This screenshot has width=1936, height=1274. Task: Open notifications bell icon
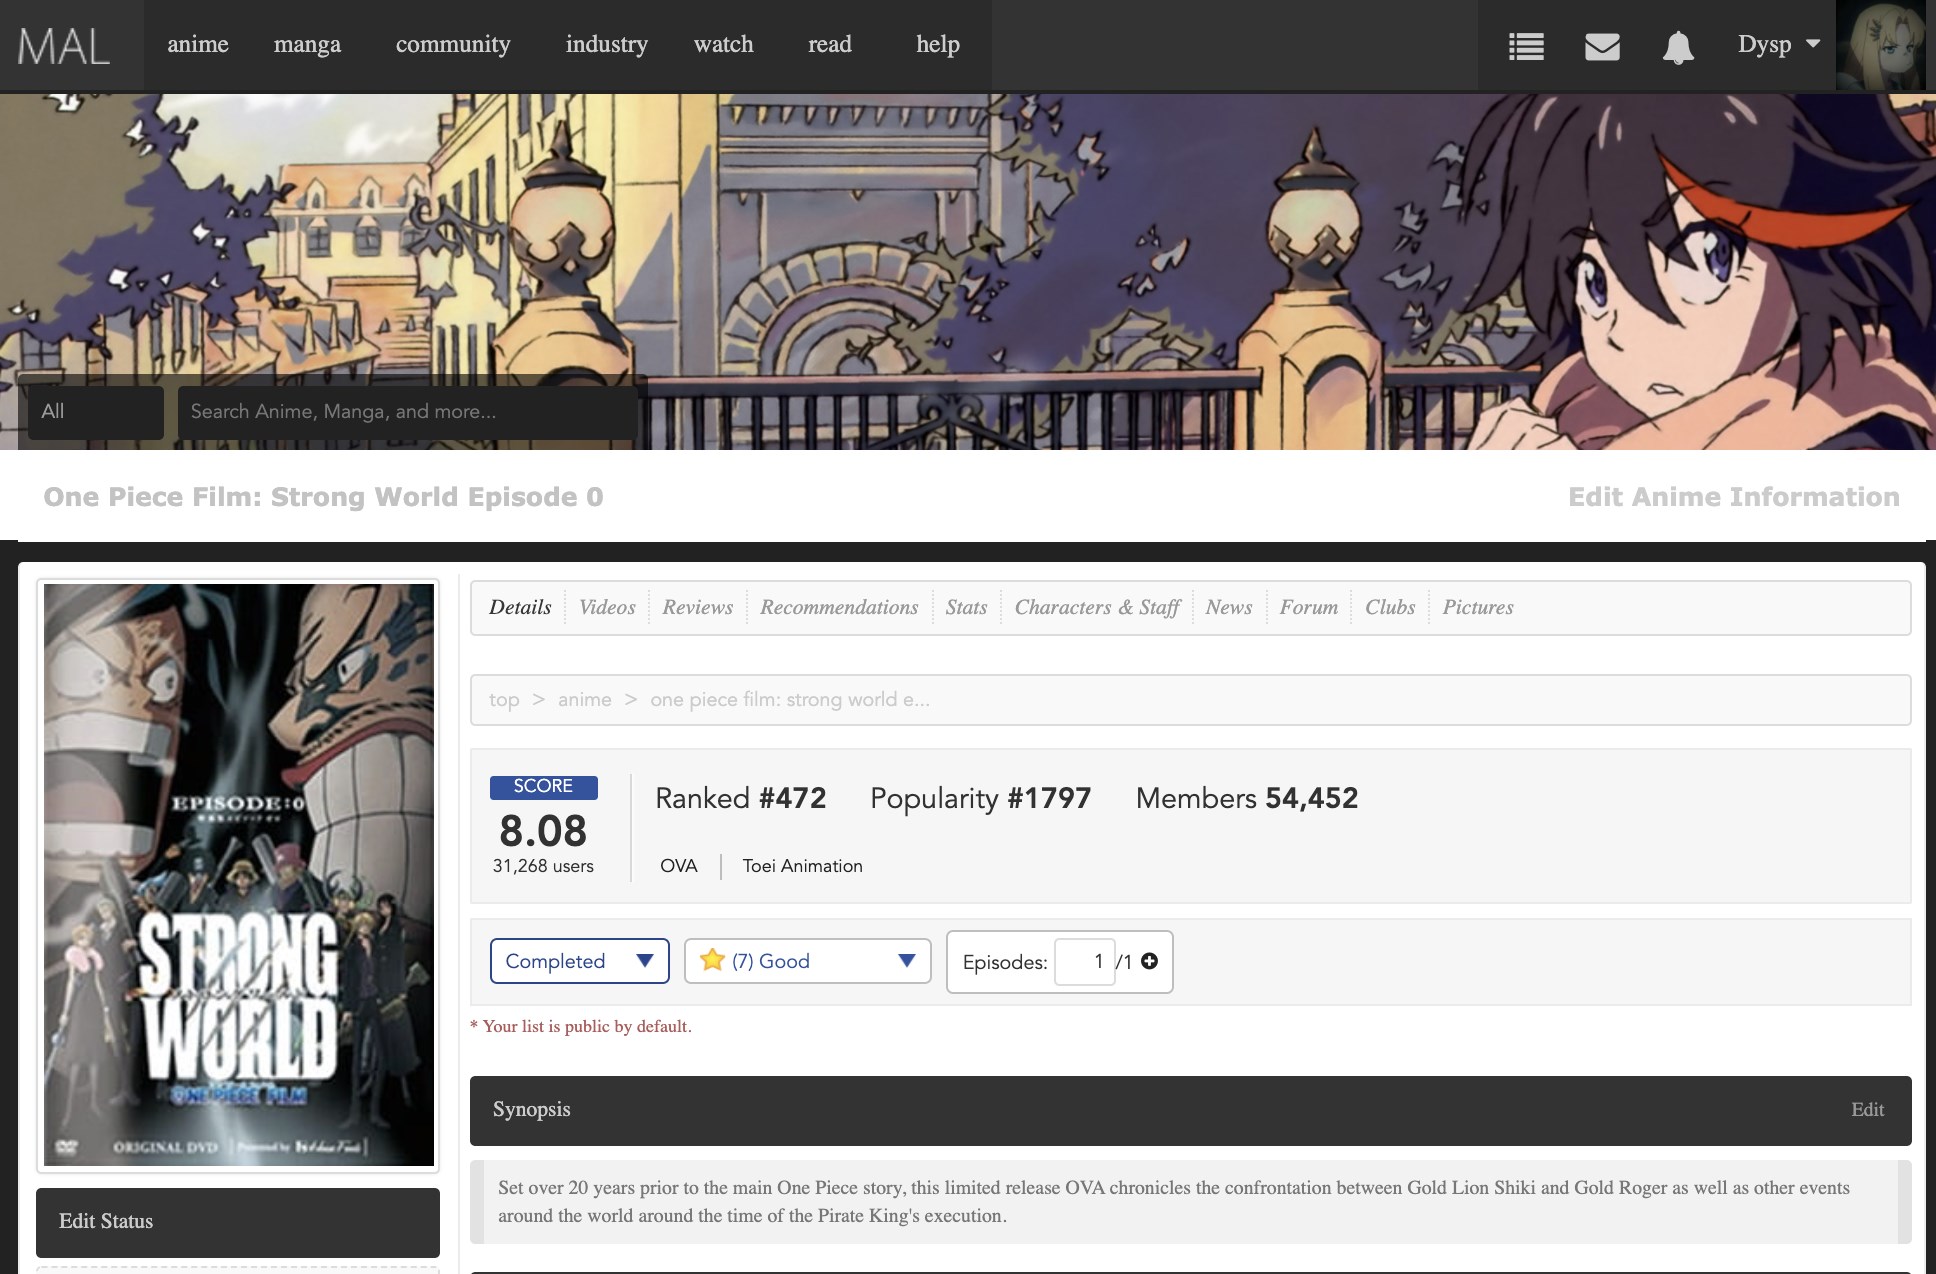[x=1678, y=47]
